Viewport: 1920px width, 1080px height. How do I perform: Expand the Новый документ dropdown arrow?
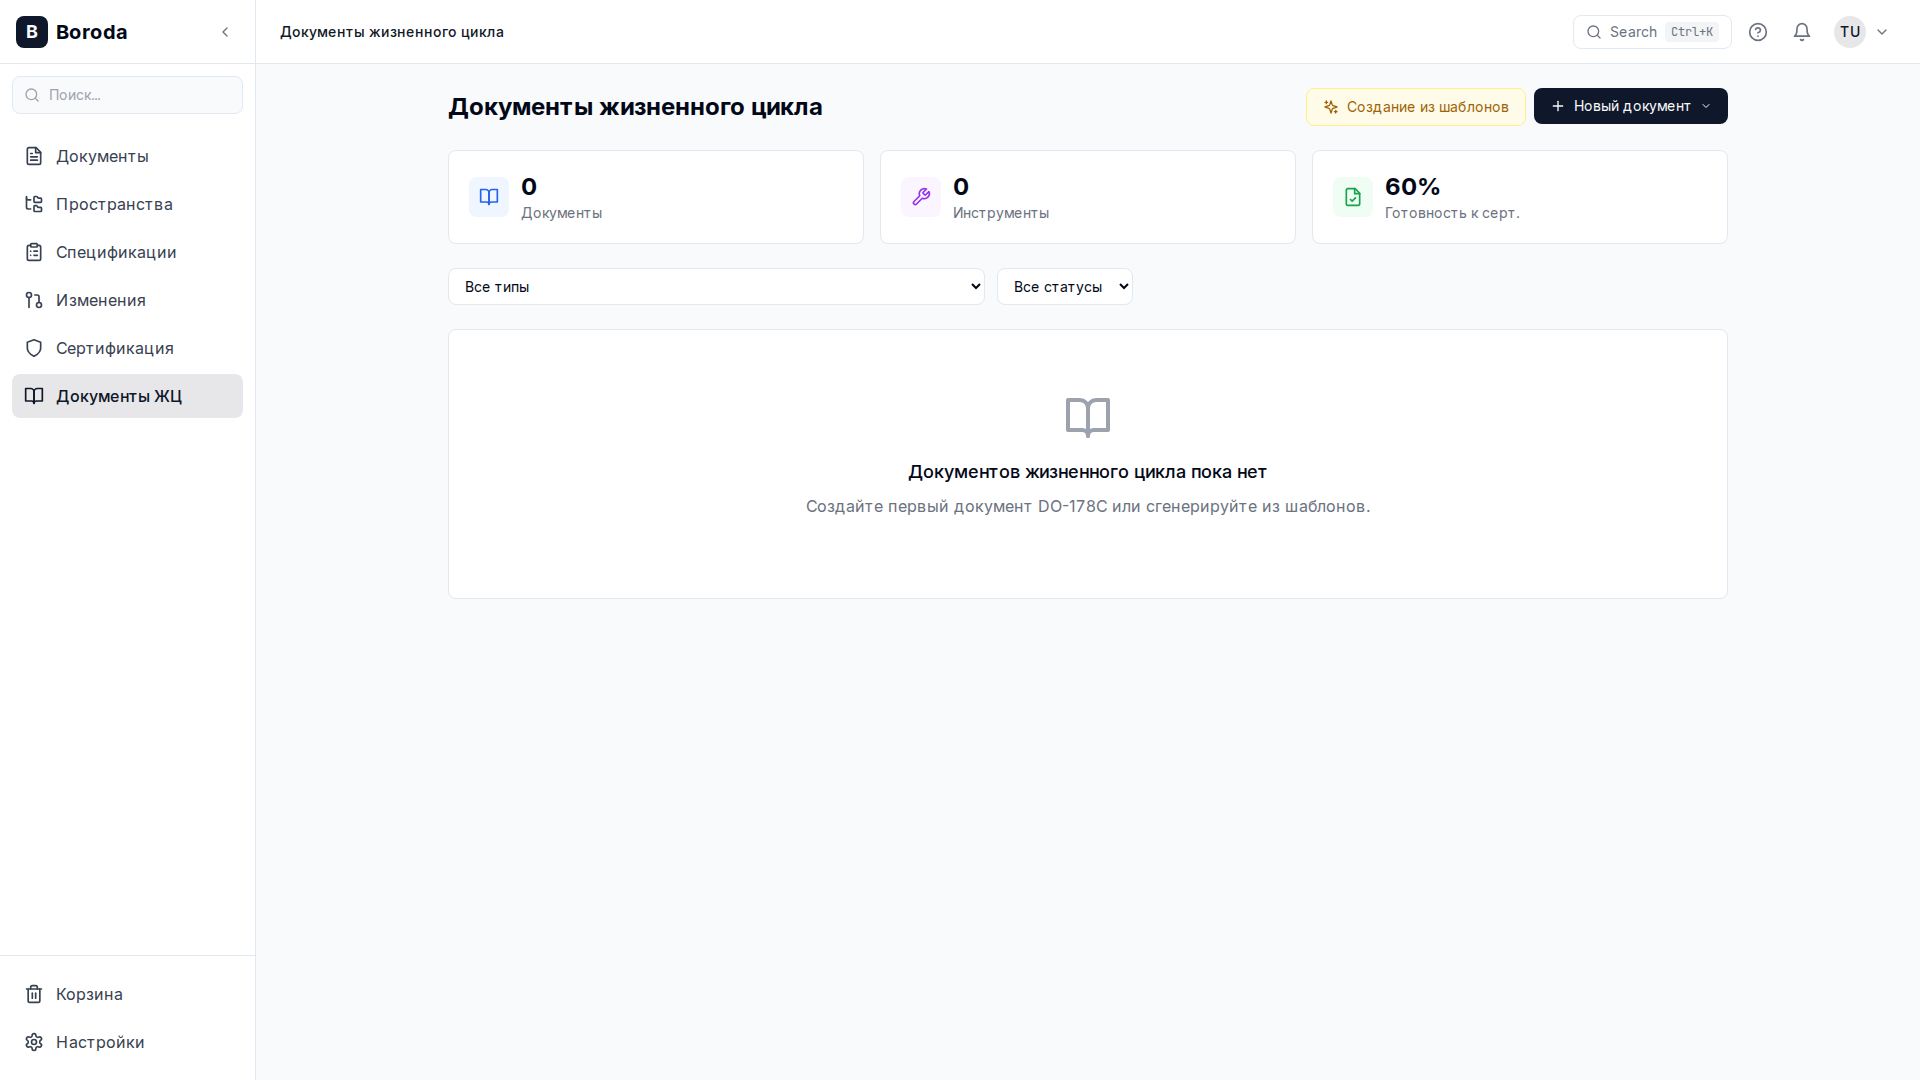point(1705,106)
